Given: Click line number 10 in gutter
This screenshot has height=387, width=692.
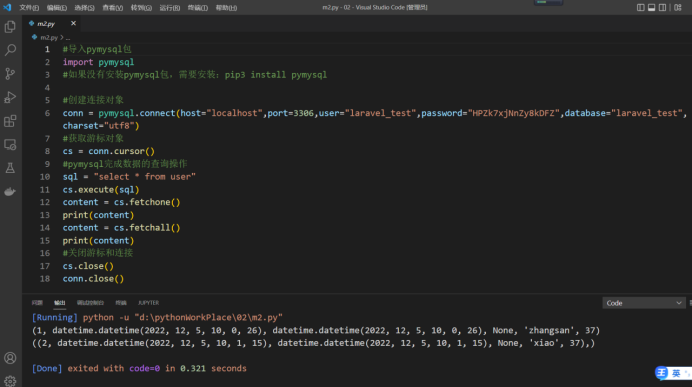Looking at the screenshot, I should coord(45,177).
